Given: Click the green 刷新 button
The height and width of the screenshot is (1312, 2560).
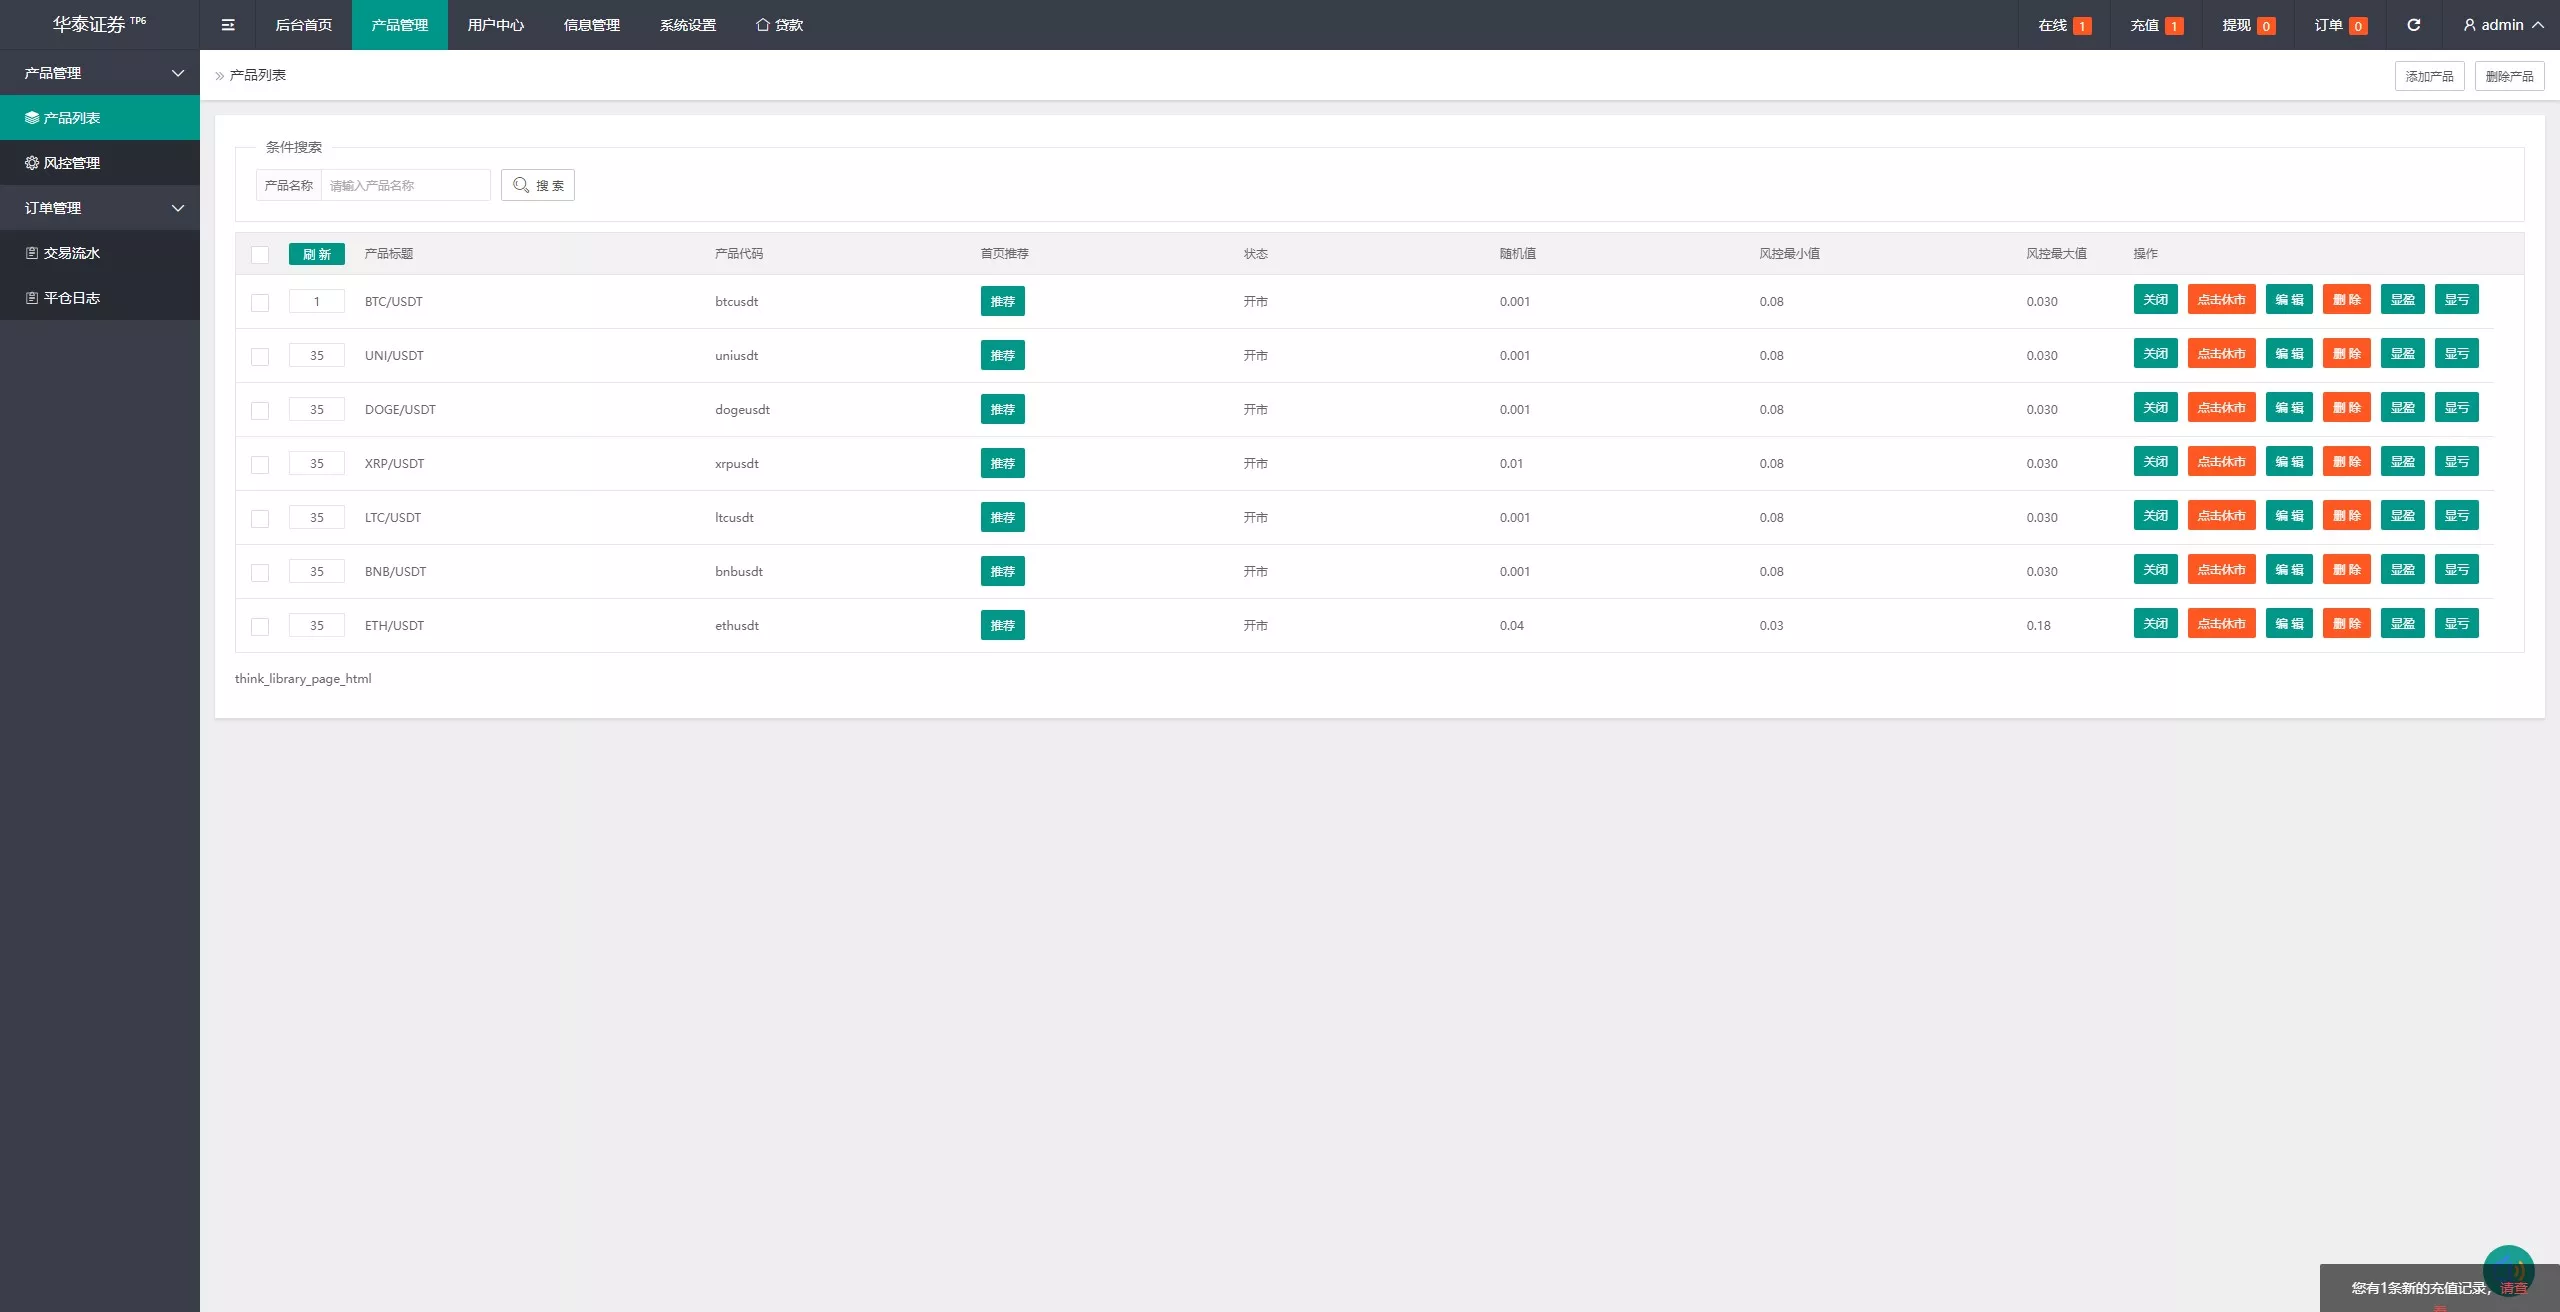Looking at the screenshot, I should (317, 254).
